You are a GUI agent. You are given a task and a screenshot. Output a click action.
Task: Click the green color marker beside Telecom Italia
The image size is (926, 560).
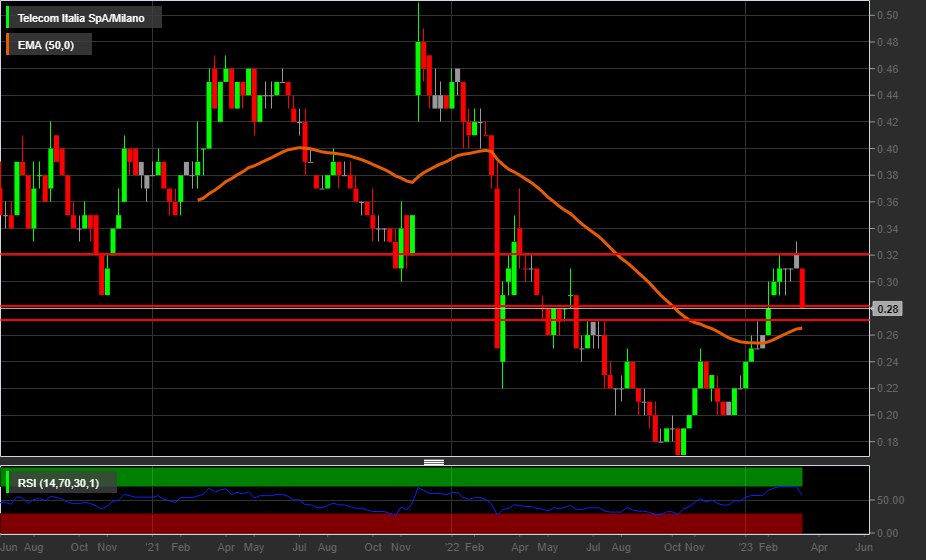(7, 18)
